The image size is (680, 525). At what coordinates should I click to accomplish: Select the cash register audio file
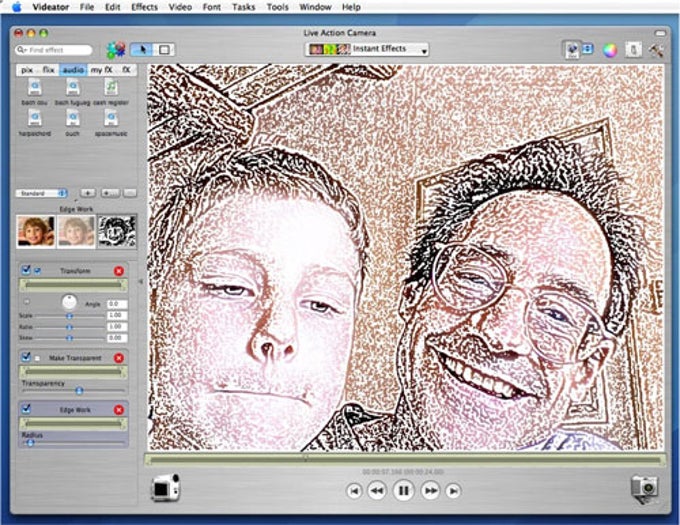(111, 88)
